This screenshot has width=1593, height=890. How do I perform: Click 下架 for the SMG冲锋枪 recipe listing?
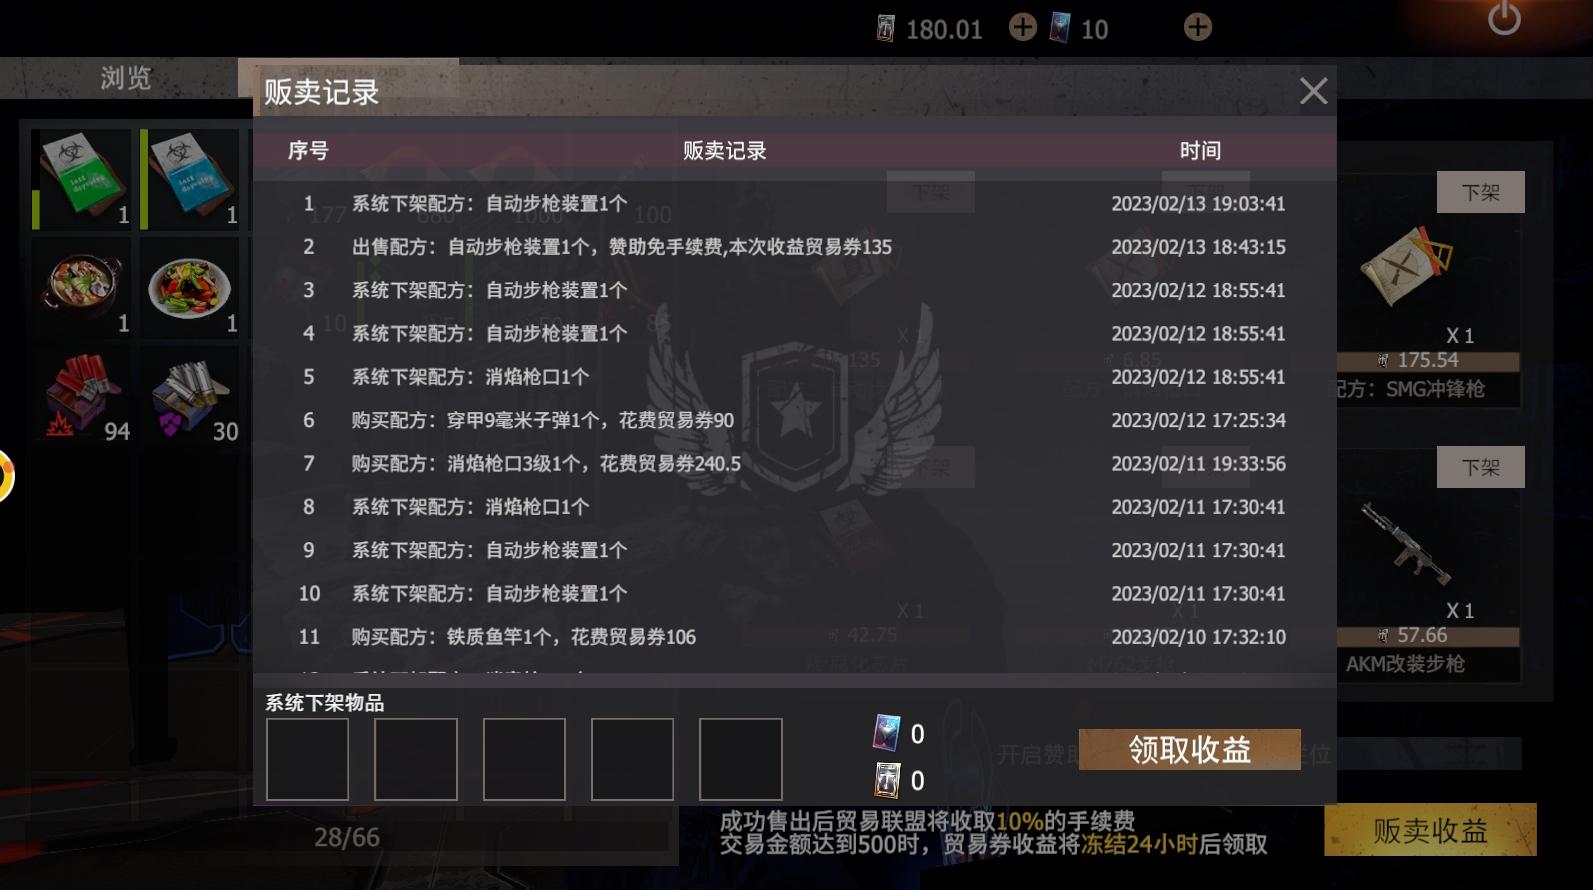pos(1480,192)
